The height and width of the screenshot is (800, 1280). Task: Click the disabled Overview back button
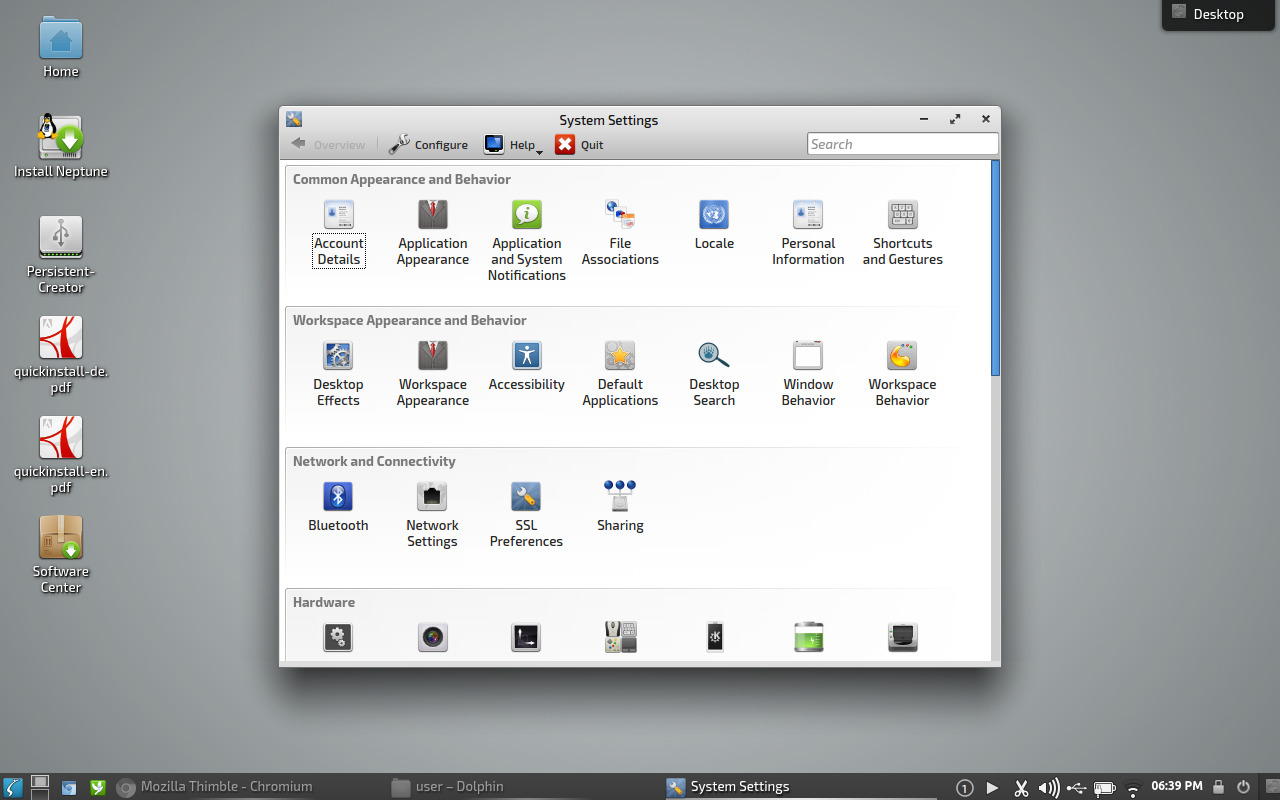click(x=329, y=144)
